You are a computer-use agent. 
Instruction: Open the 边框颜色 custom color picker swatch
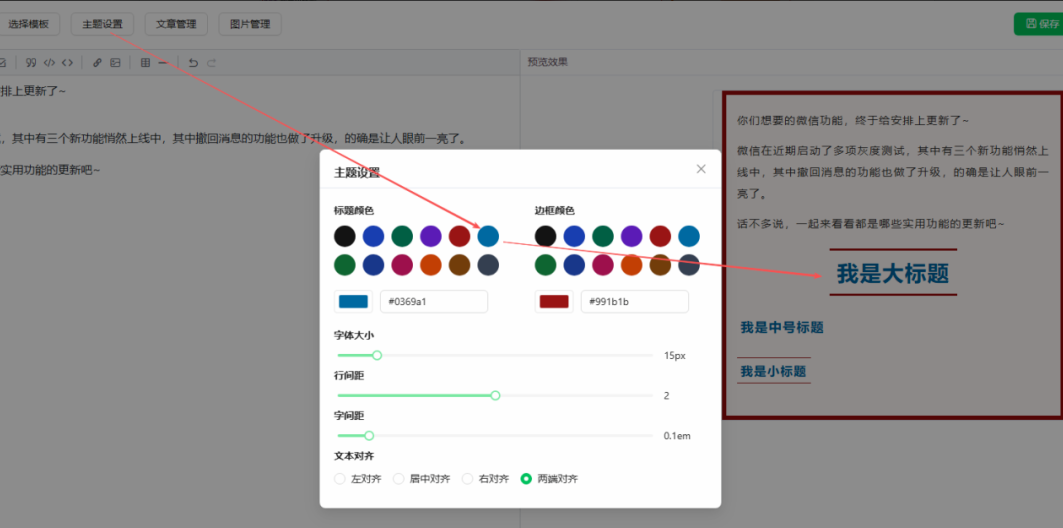[554, 301]
